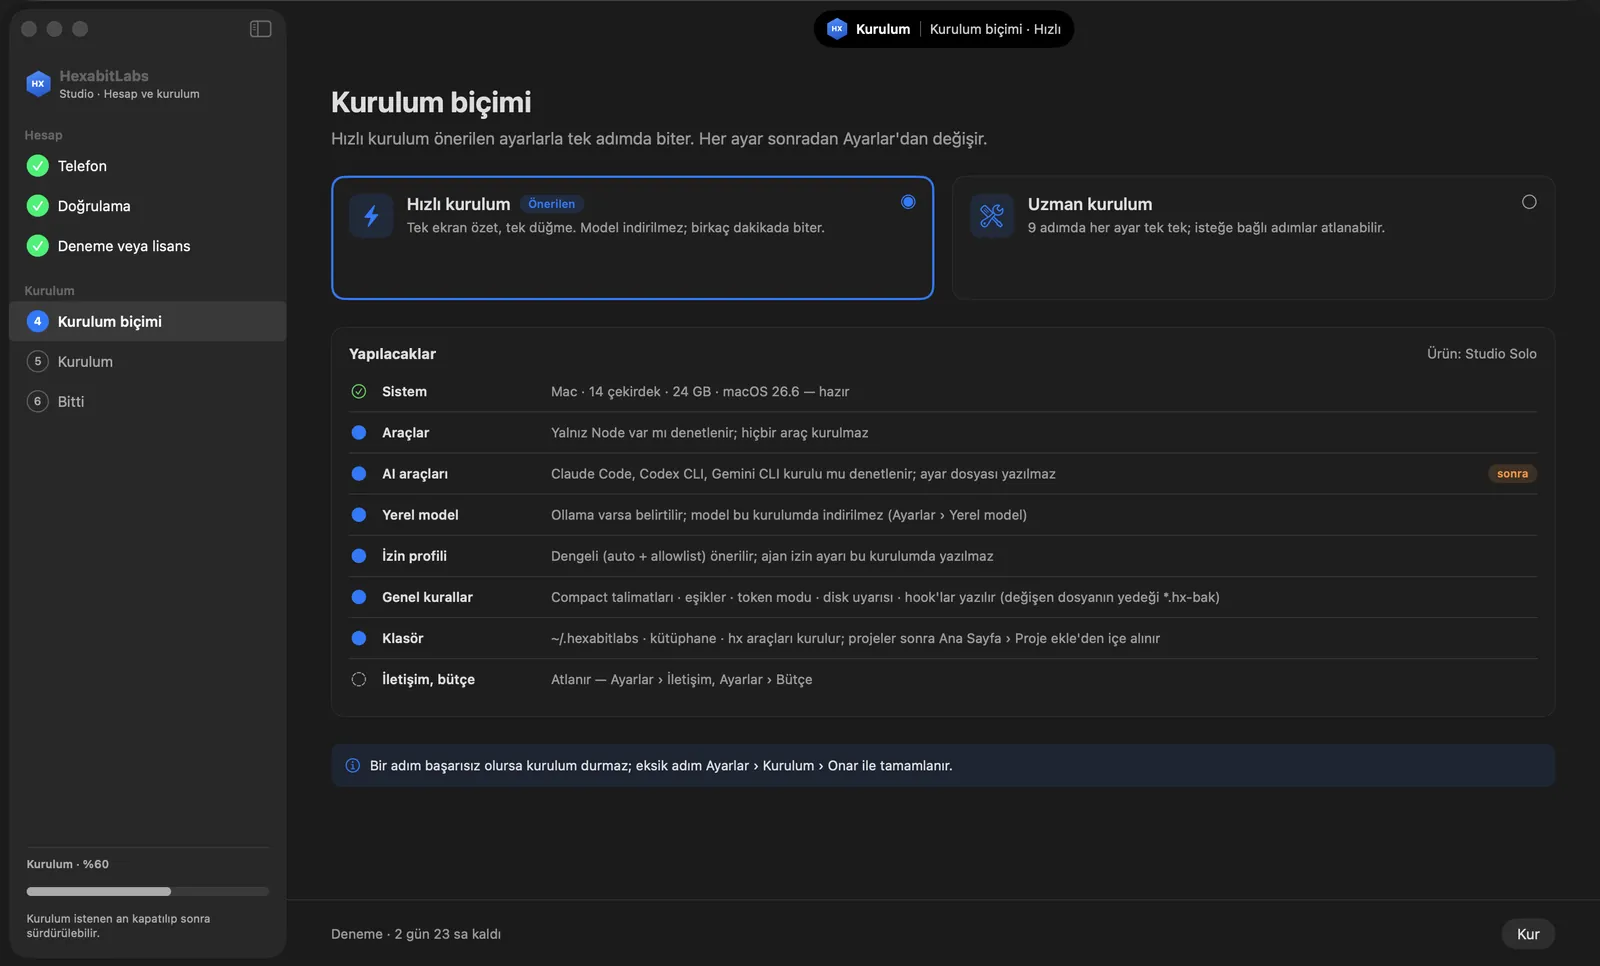Viewport: 1600px width, 966px height.
Task: Click the blue dot in Yerel model row
Action: tap(359, 515)
